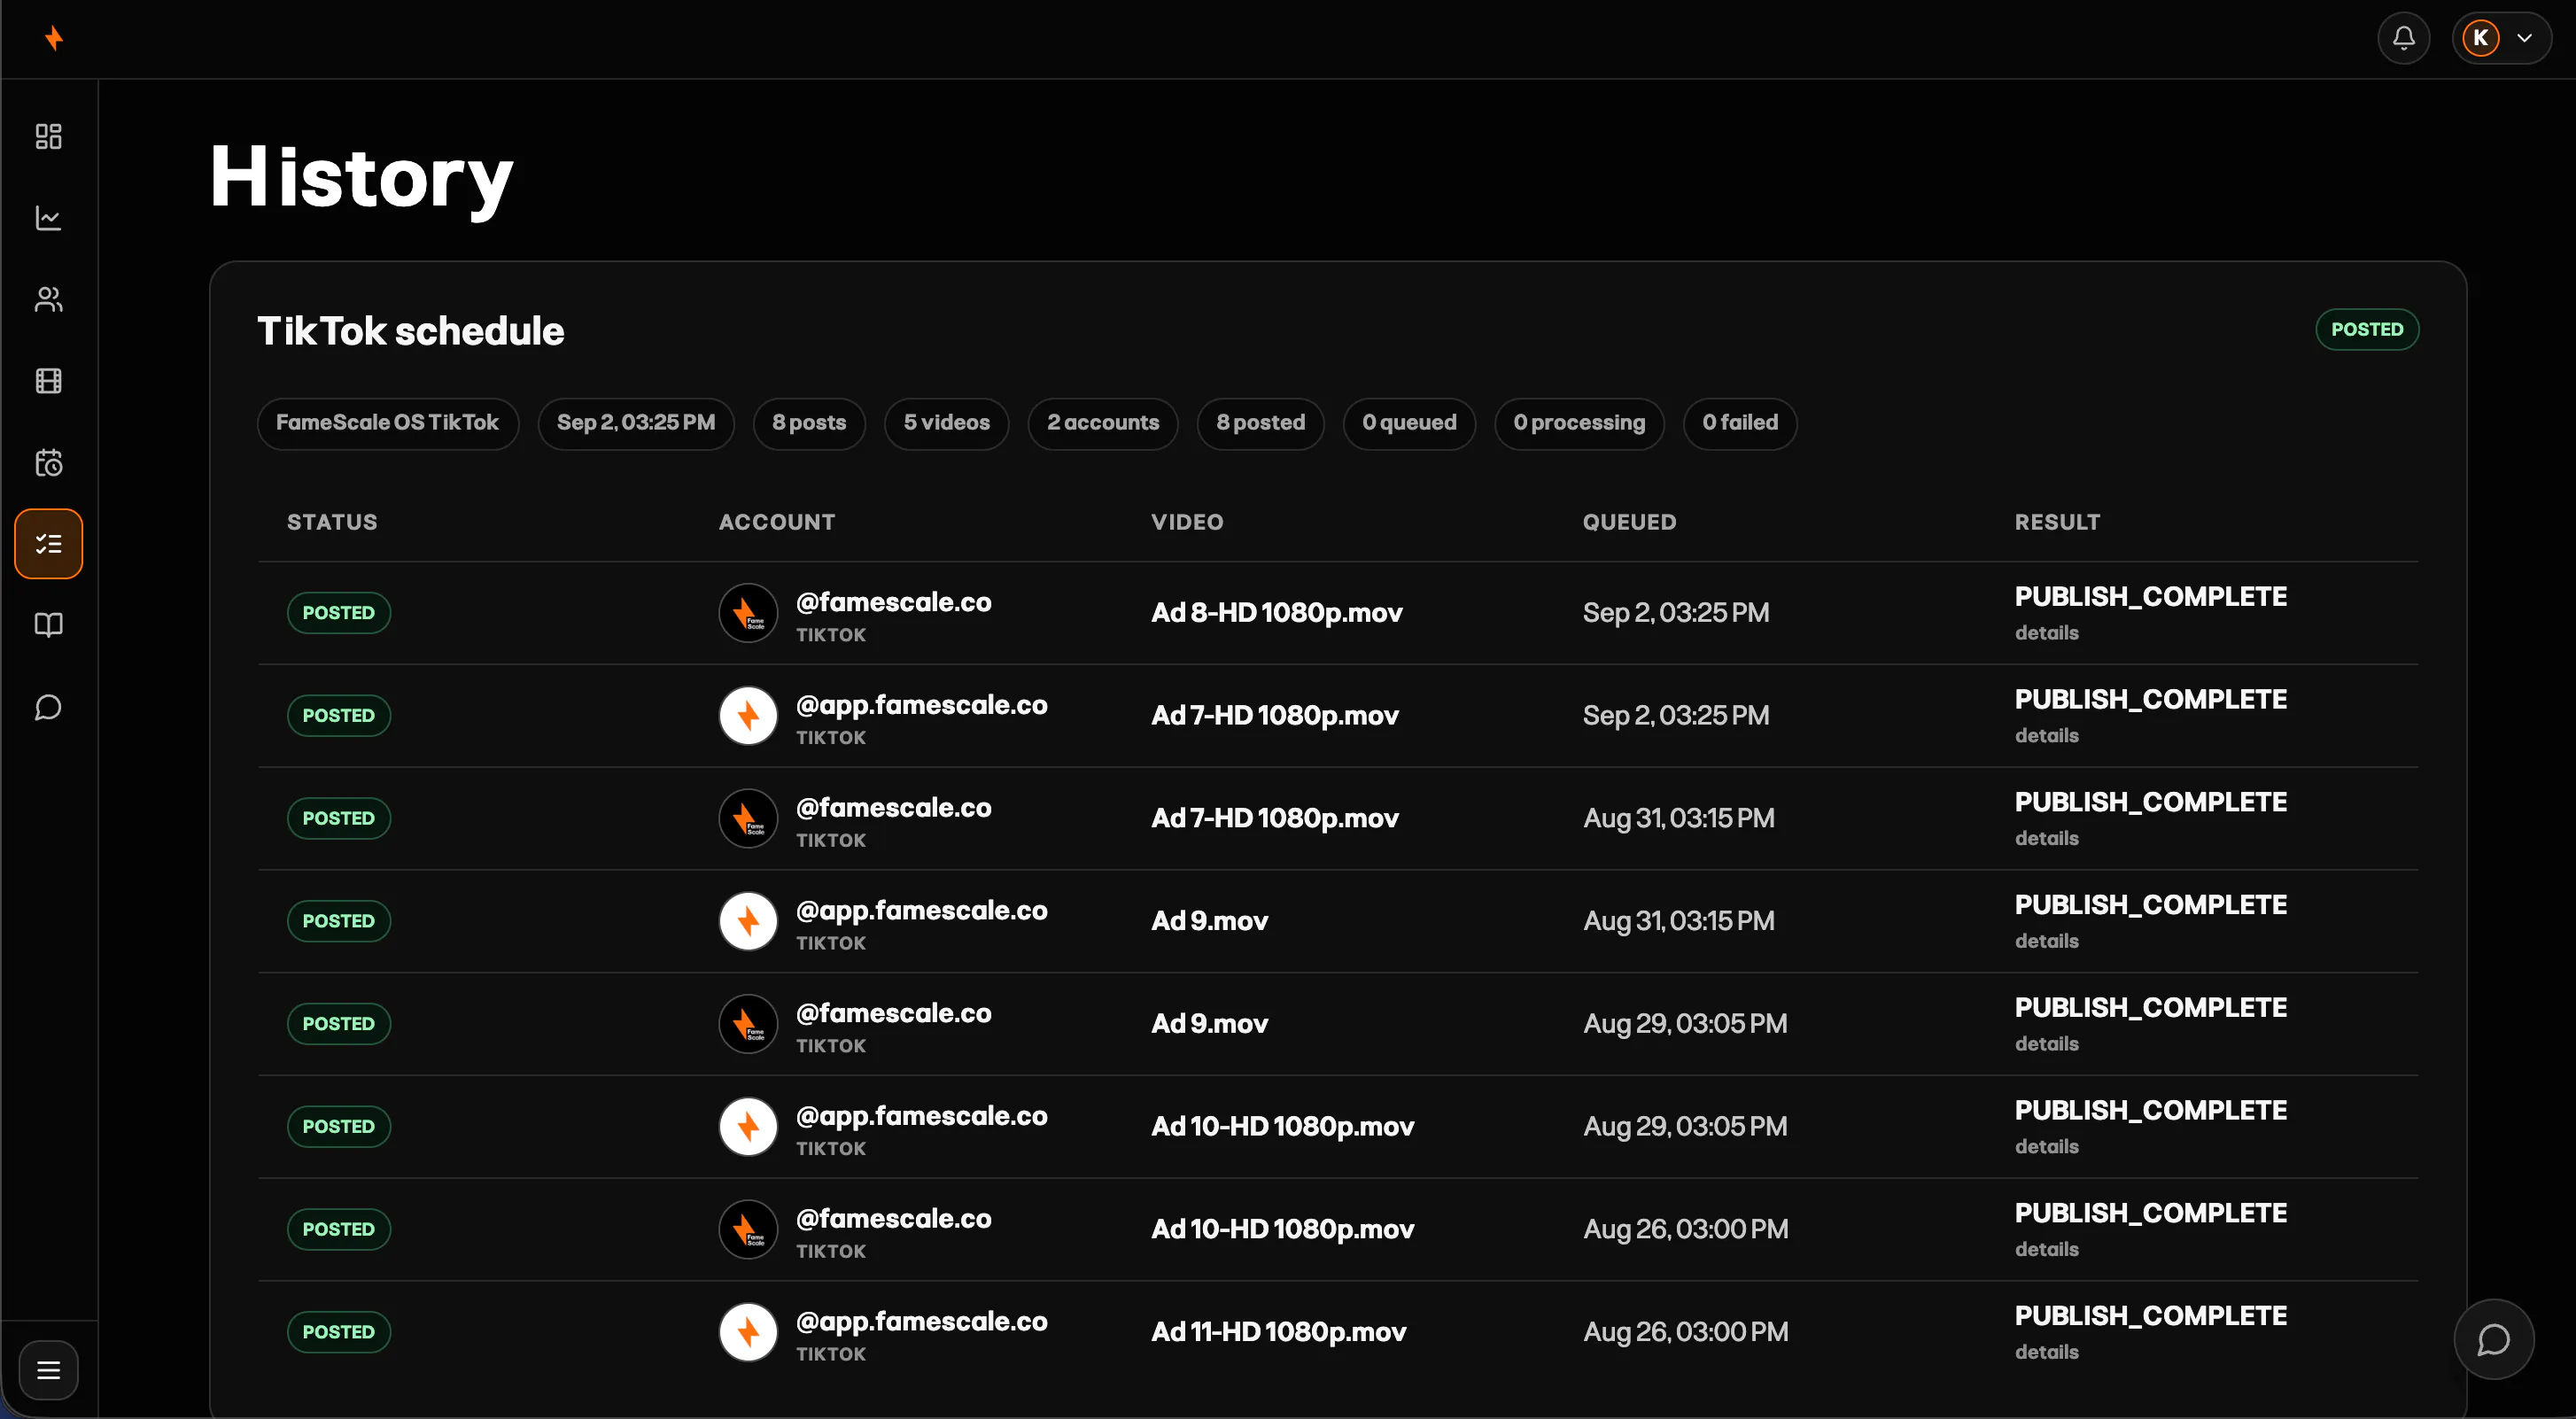Open the open-book guide icon in sidebar
The width and height of the screenshot is (2576, 1419).
(48, 626)
